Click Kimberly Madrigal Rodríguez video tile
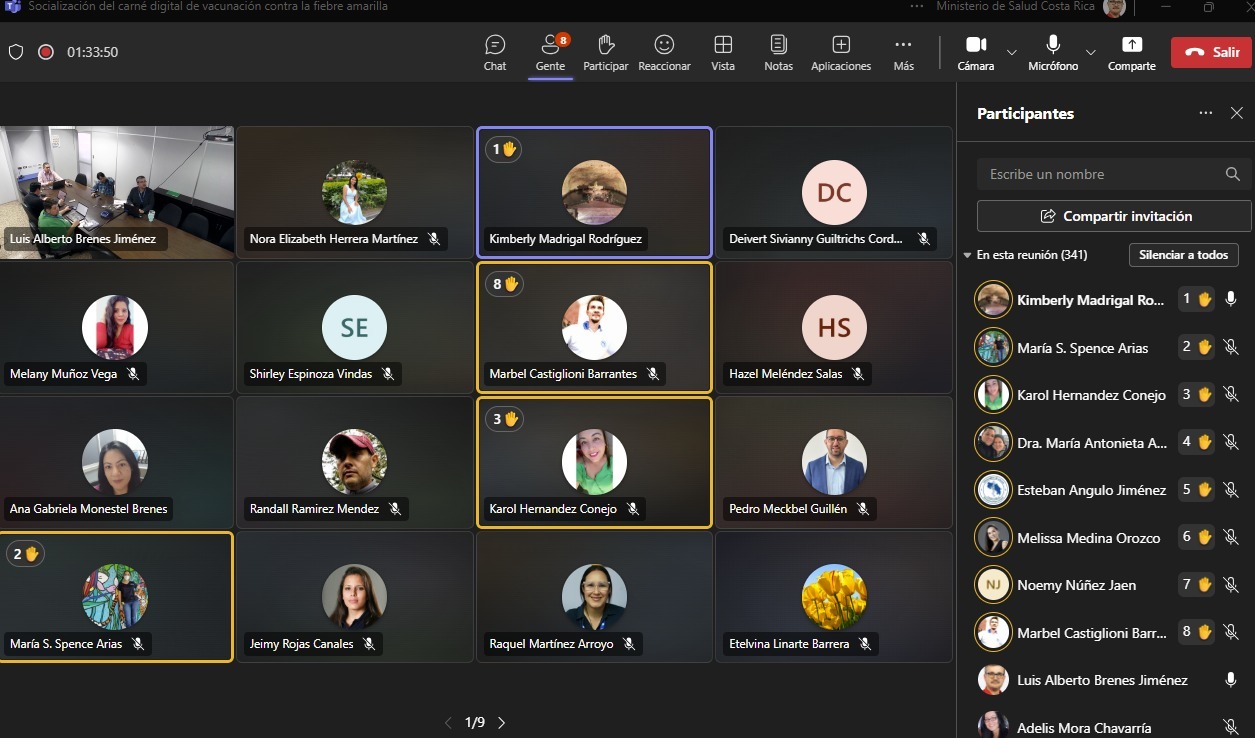The width and height of the screenshot is (1255, 738). coord(595,192)
